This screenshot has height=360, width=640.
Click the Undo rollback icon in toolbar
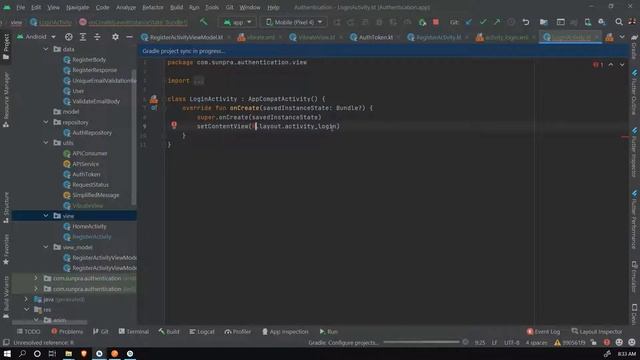(526, 22)
